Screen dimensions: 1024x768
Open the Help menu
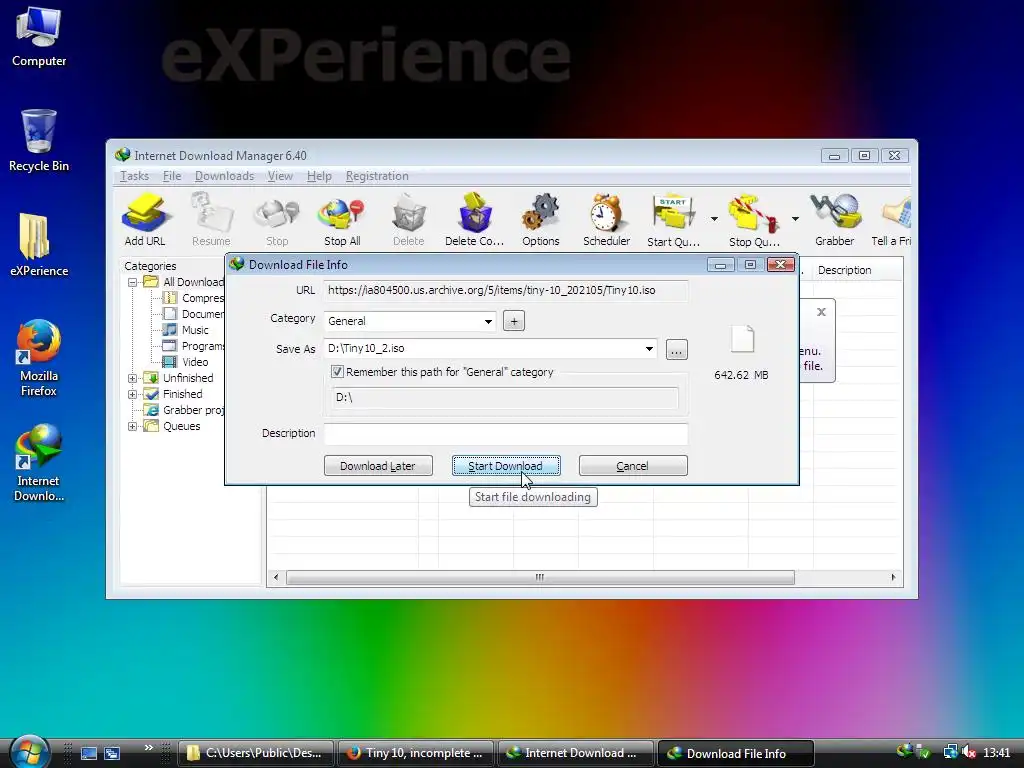click(x=319, y=176)
